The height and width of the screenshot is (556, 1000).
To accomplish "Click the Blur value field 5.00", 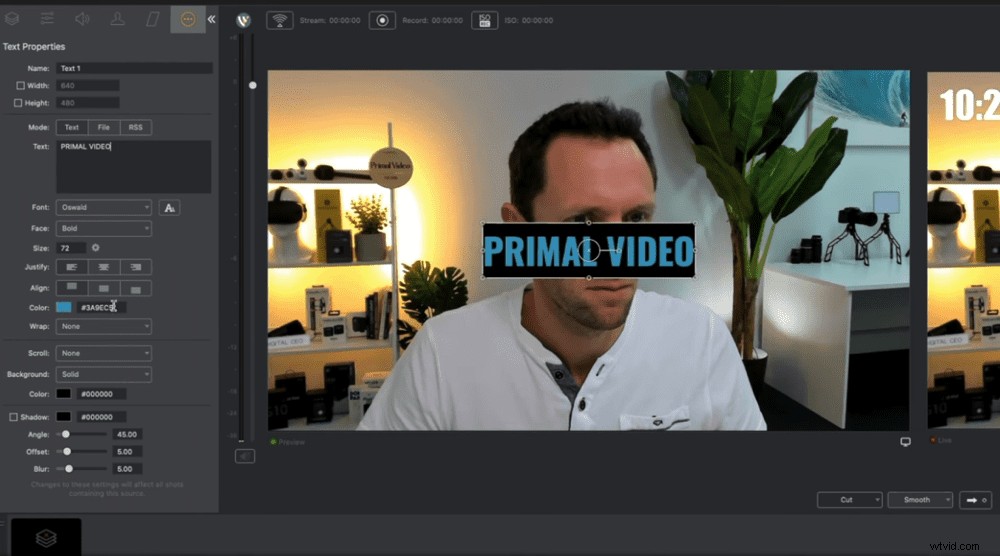I will click(x=127, y=469).
